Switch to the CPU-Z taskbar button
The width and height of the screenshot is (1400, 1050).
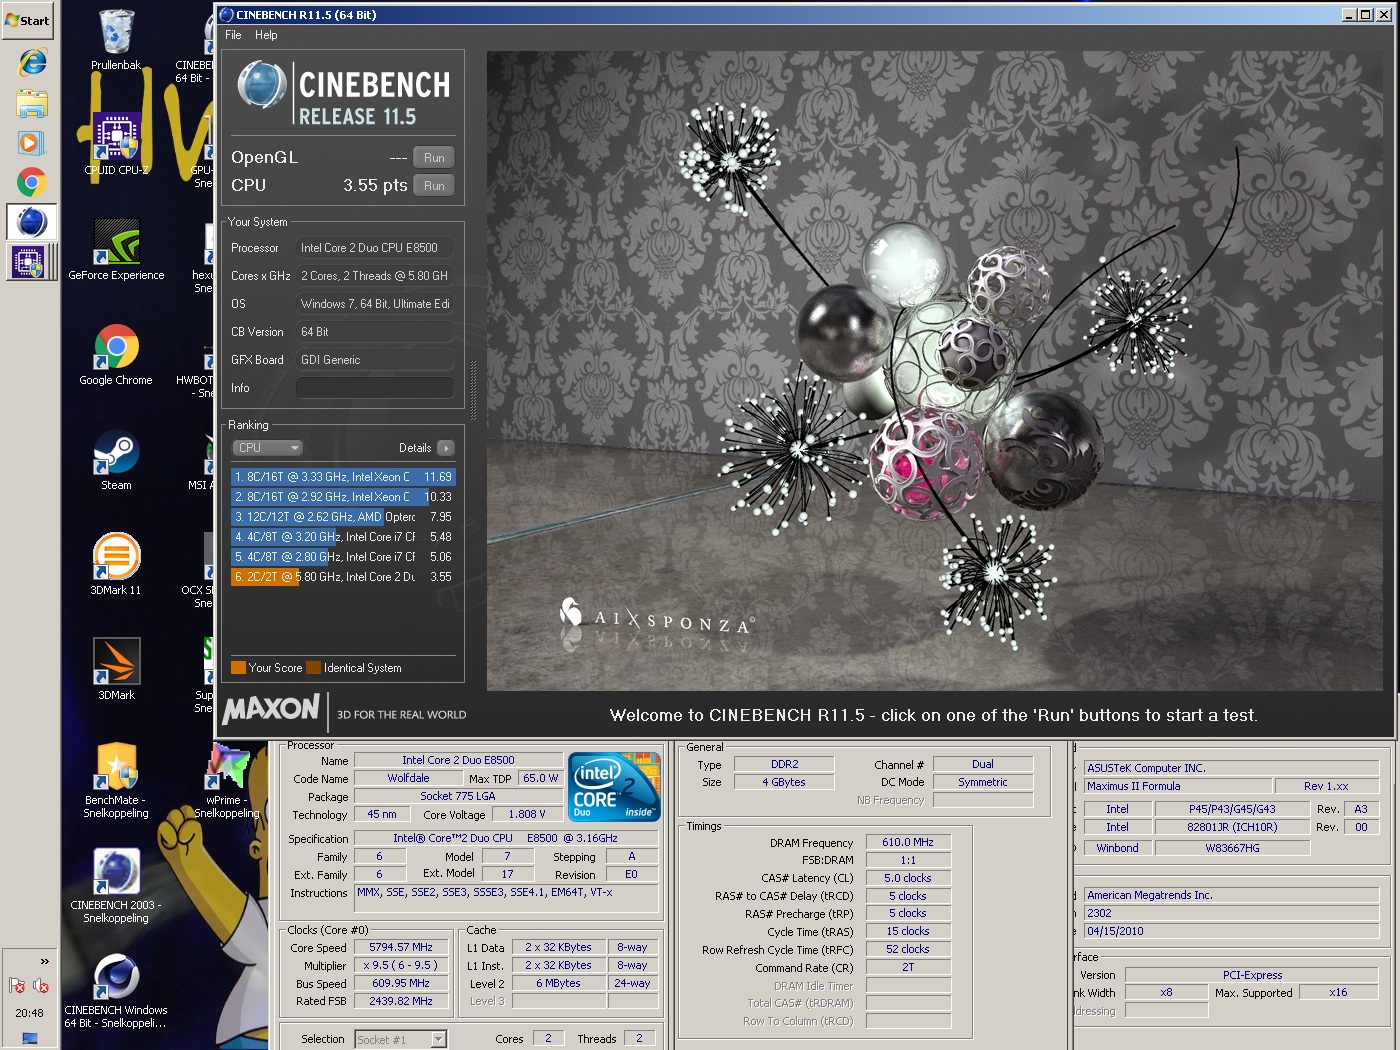pos(30,263)
